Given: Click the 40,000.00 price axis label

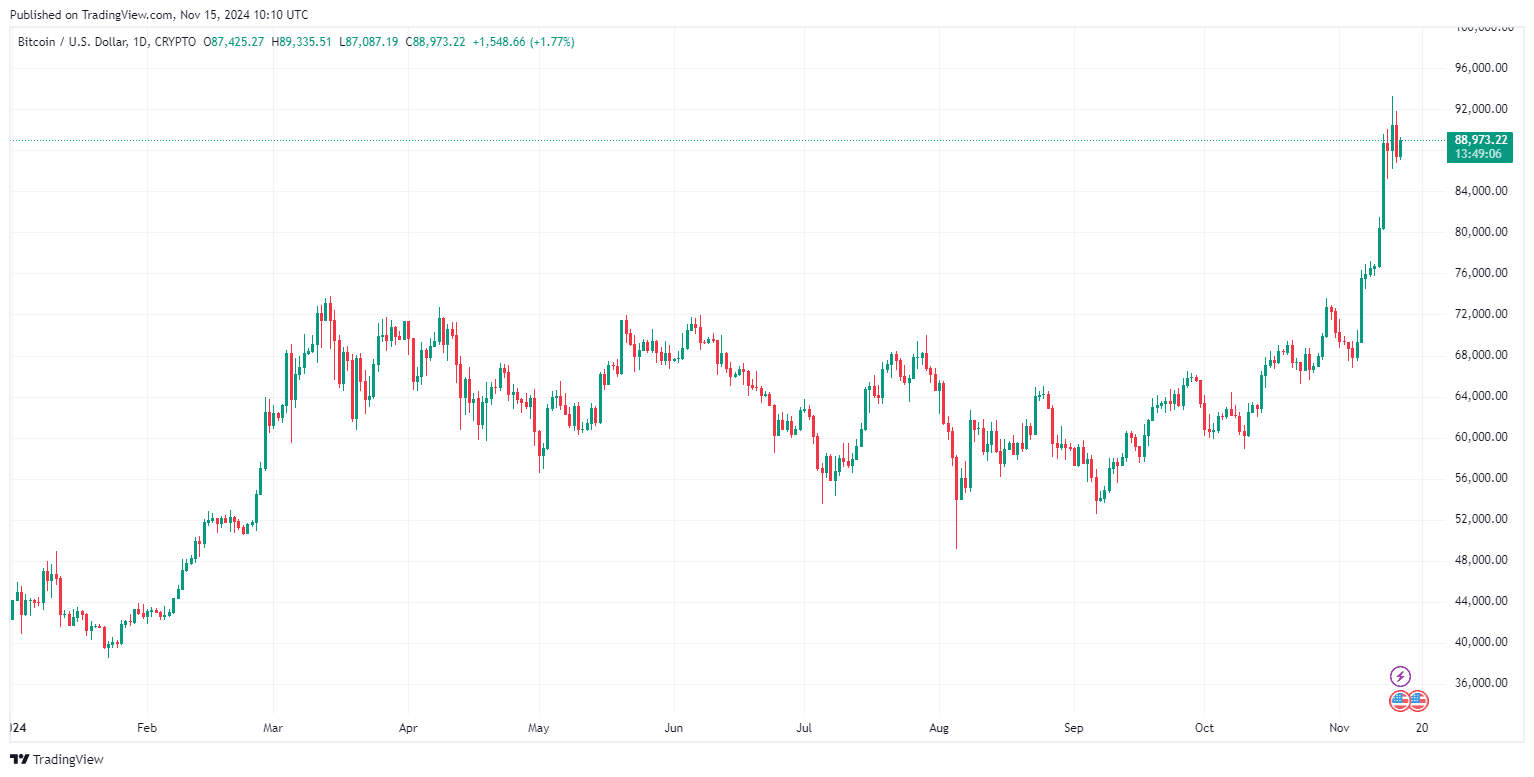Looking at the screenshot, I should (1482, 642).
